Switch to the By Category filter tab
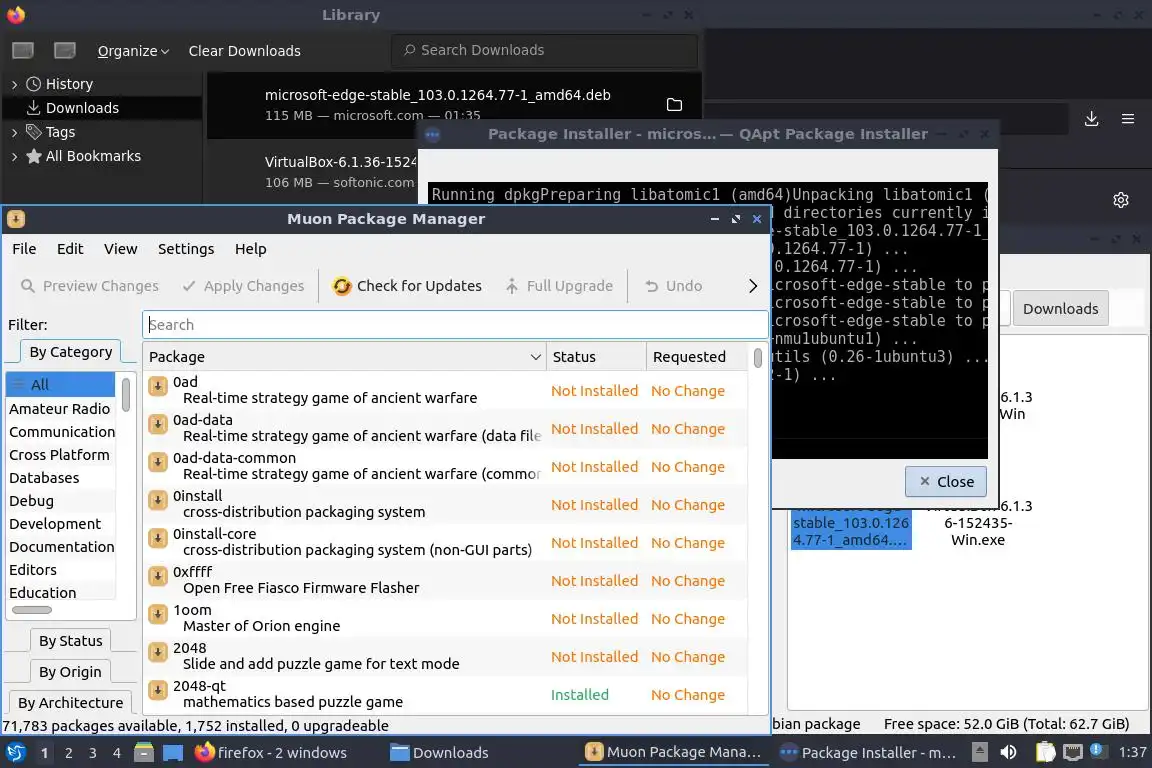 [x=71, y=352]
